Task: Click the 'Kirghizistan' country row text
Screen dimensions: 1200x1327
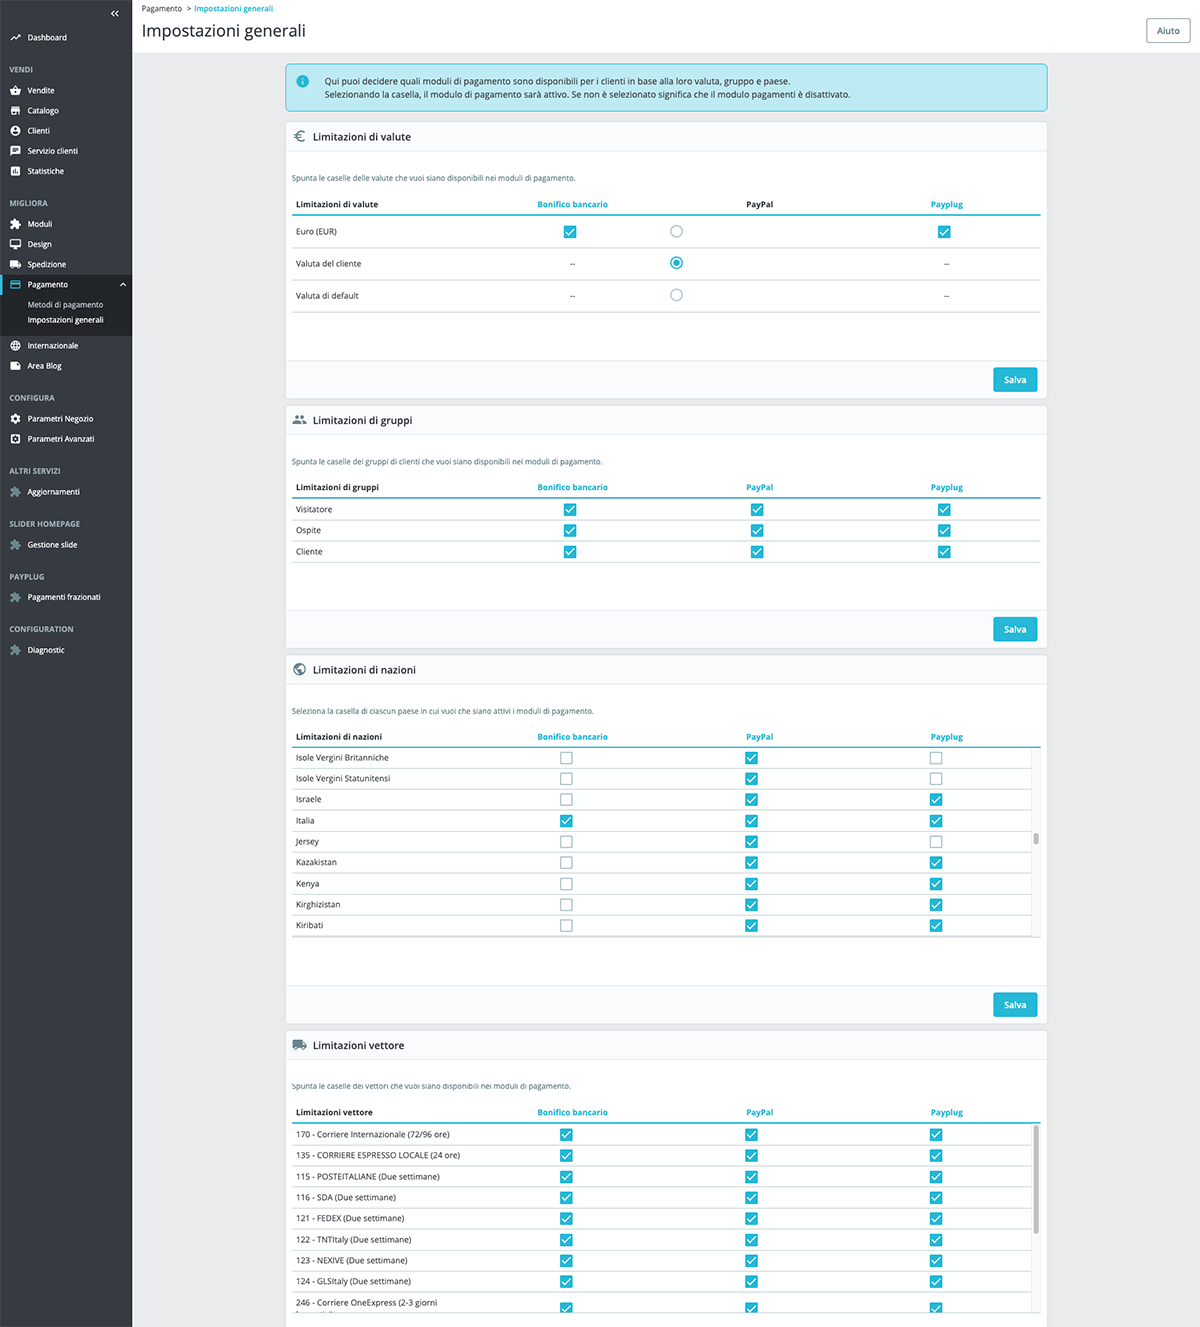Action: pyautogui.click(x=318, y=904)
